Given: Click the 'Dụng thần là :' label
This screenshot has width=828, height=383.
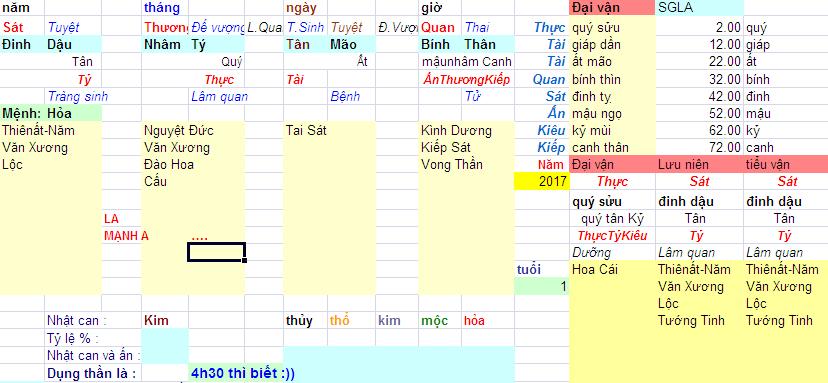Looking at the screenshot, I should 91,373.
